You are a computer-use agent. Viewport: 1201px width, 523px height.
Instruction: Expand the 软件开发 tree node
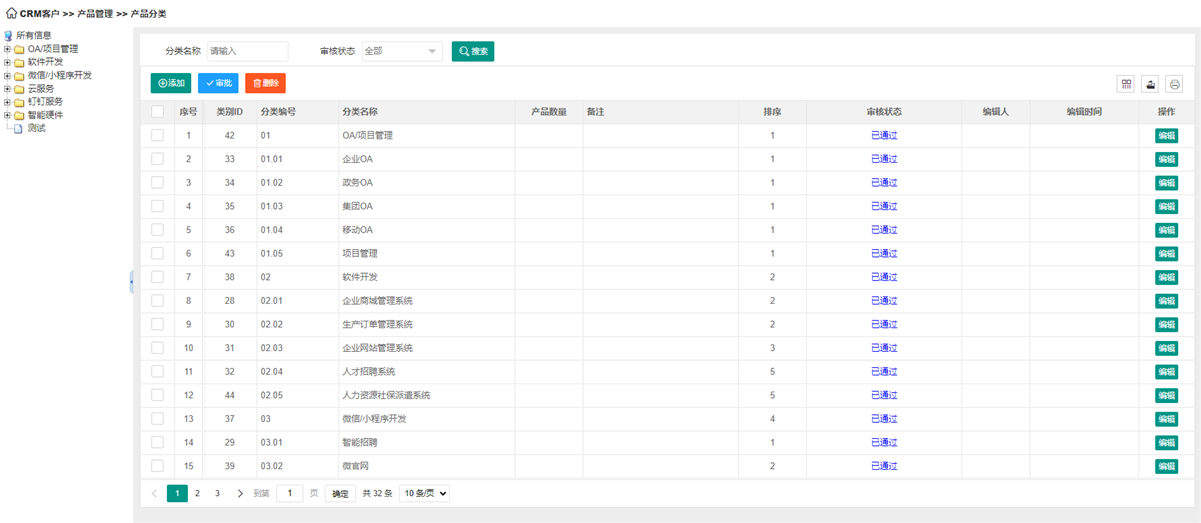[x=7, y=62]
